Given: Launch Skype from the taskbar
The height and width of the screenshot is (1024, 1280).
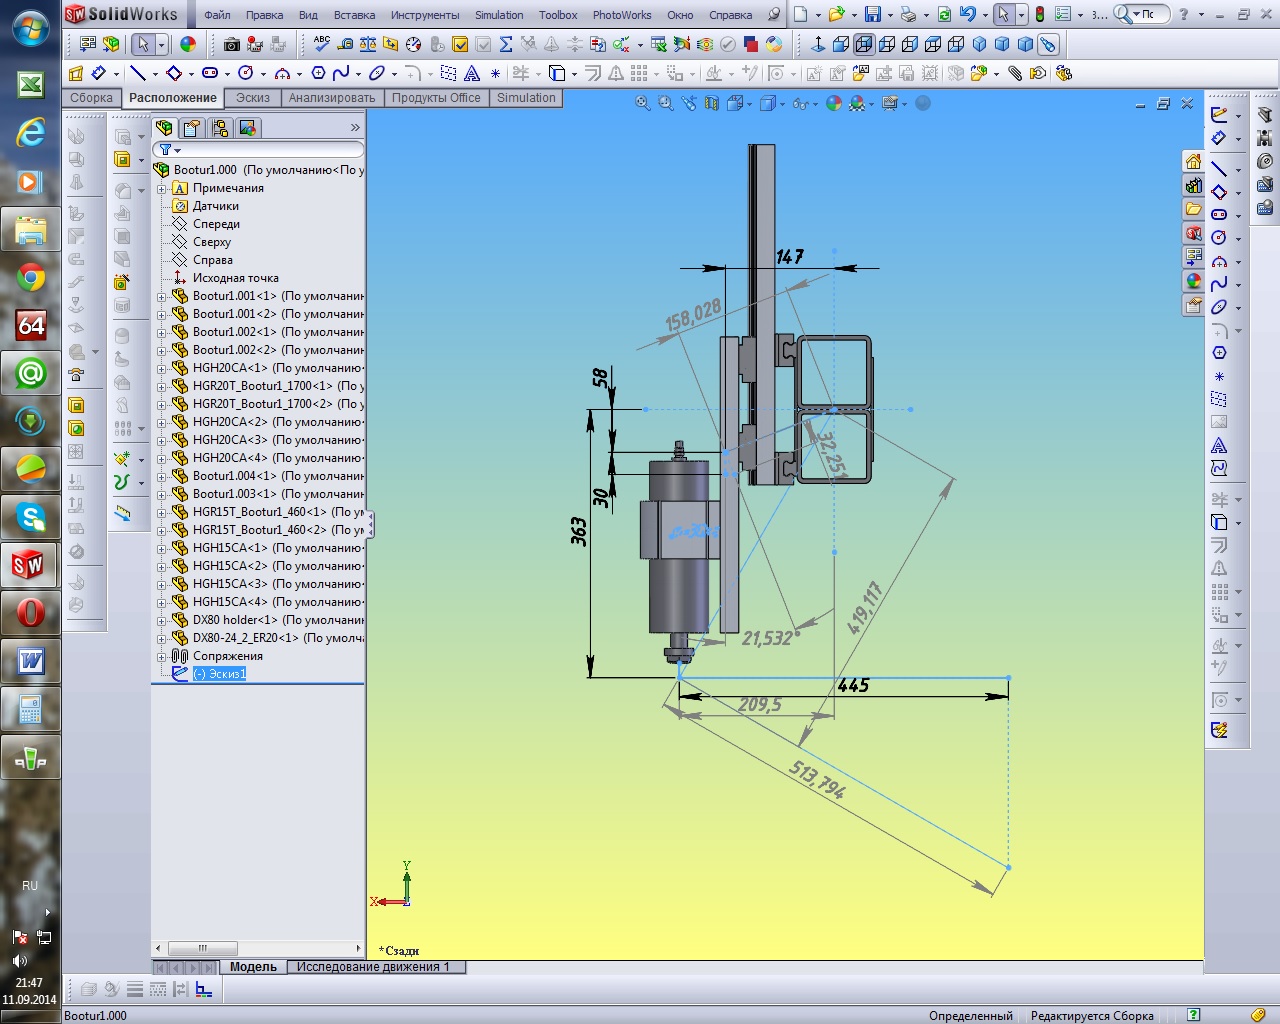Looking at the screenshot, I should (31, 518).
